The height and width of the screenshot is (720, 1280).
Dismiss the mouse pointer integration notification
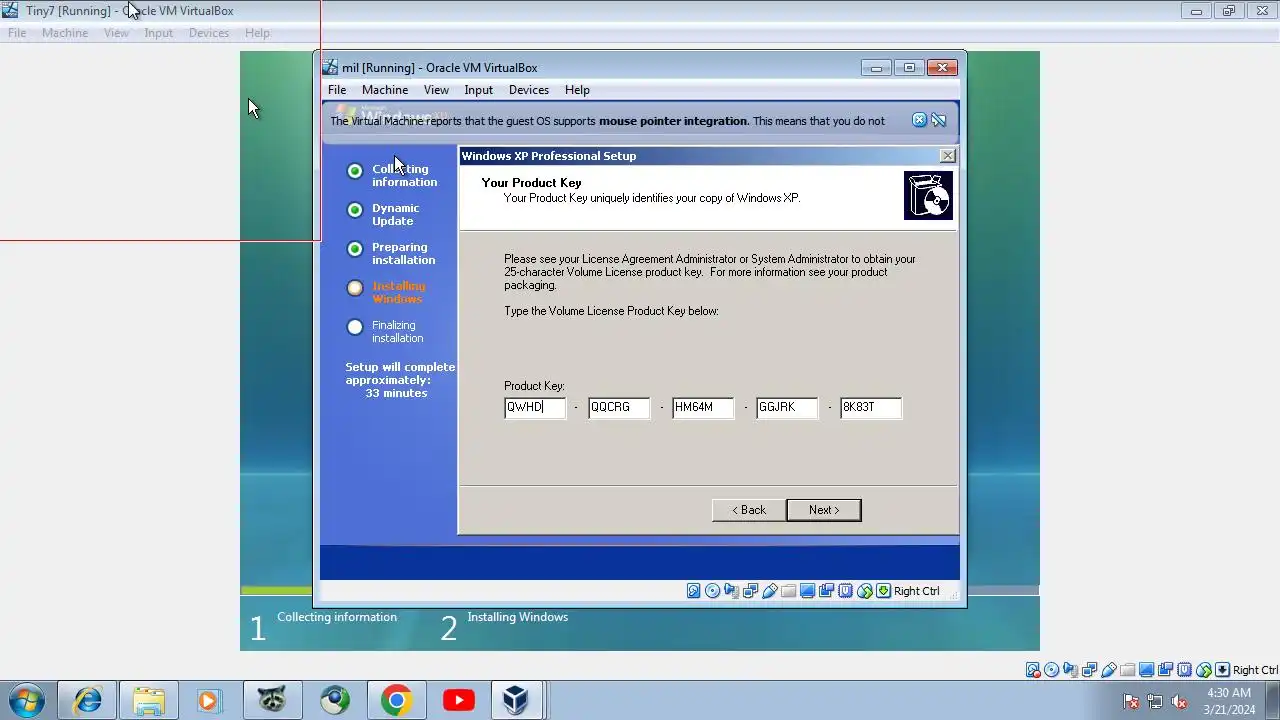(x=919, y=120)
